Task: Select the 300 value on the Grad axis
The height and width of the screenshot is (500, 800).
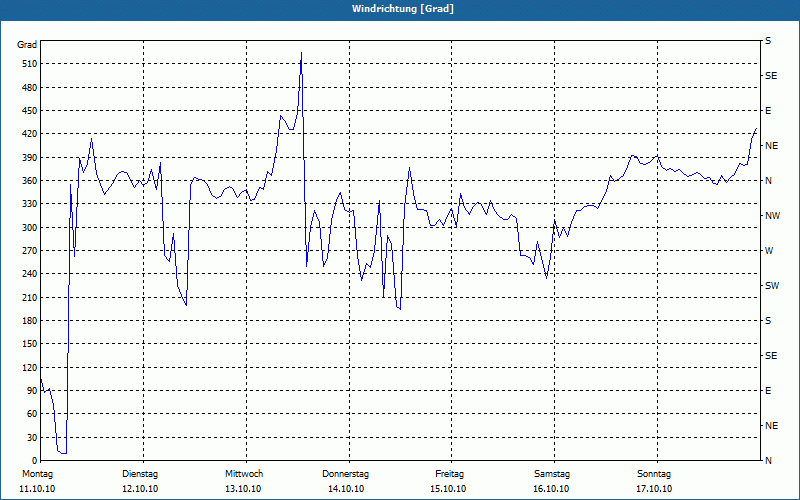Action: tap(30, 228)
